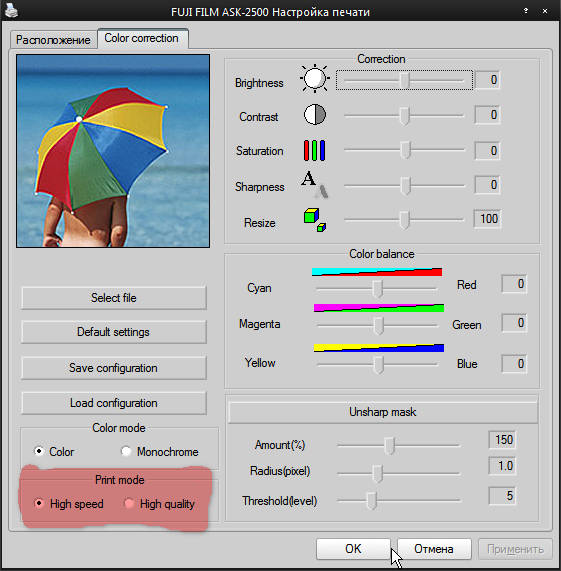Screen dimensions: 561x571
Task: Click the Default settings button
Action: click(x=114, y=332)
